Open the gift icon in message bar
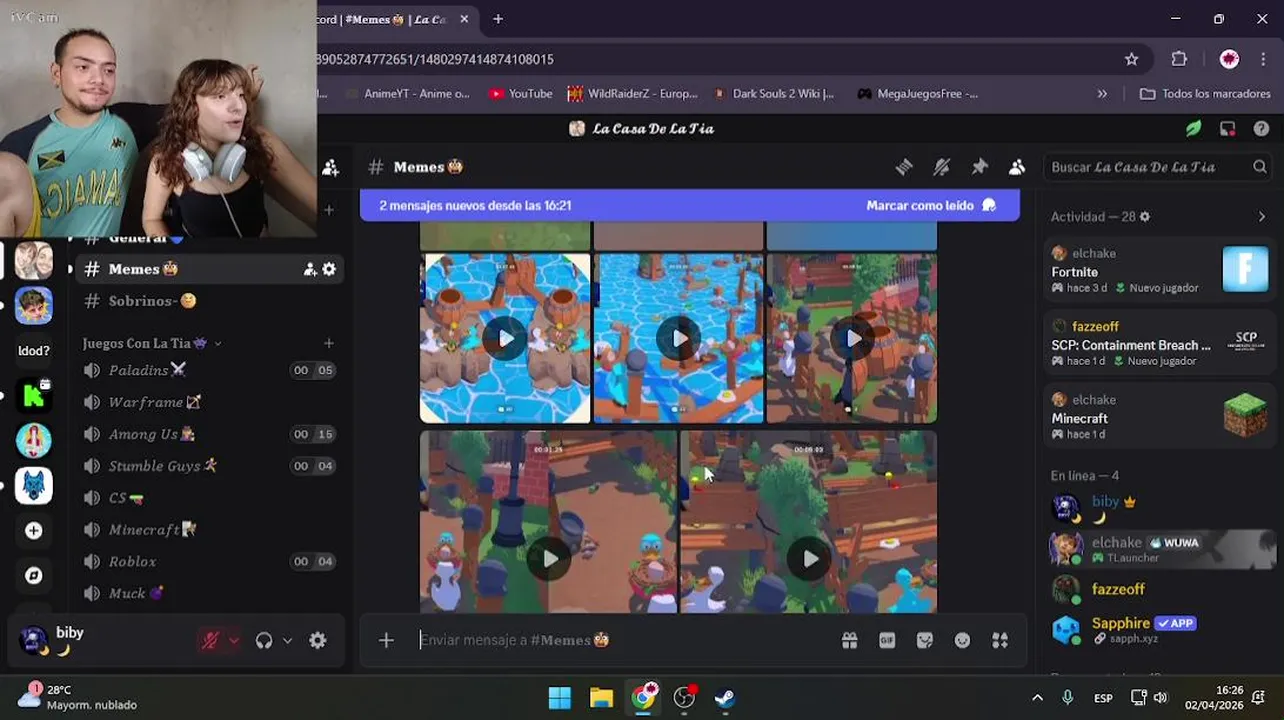Viewport: 1284px width, 720px height. (849, 640)
